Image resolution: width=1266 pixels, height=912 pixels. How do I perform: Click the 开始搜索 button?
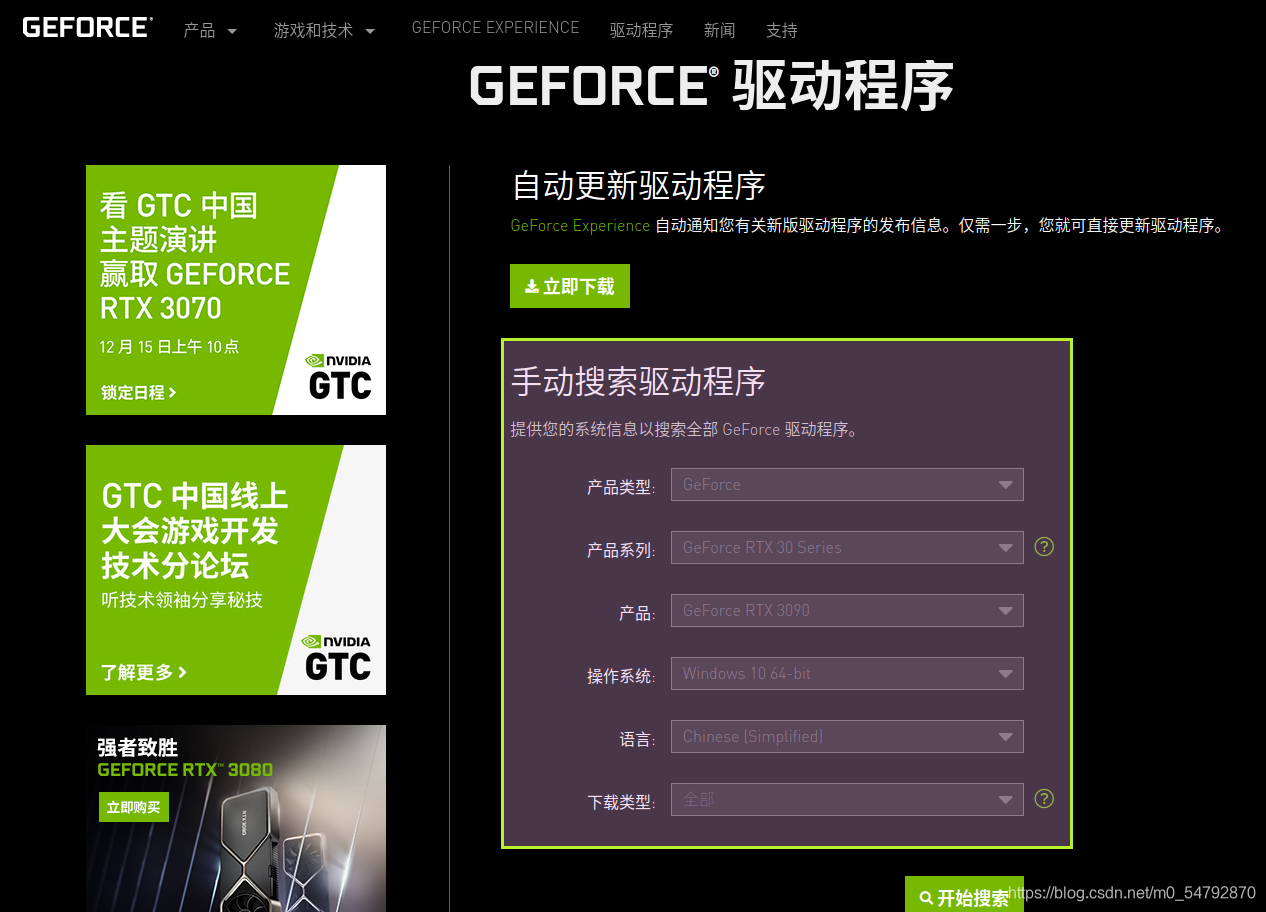pyautogui.click(x=964, y=896)
